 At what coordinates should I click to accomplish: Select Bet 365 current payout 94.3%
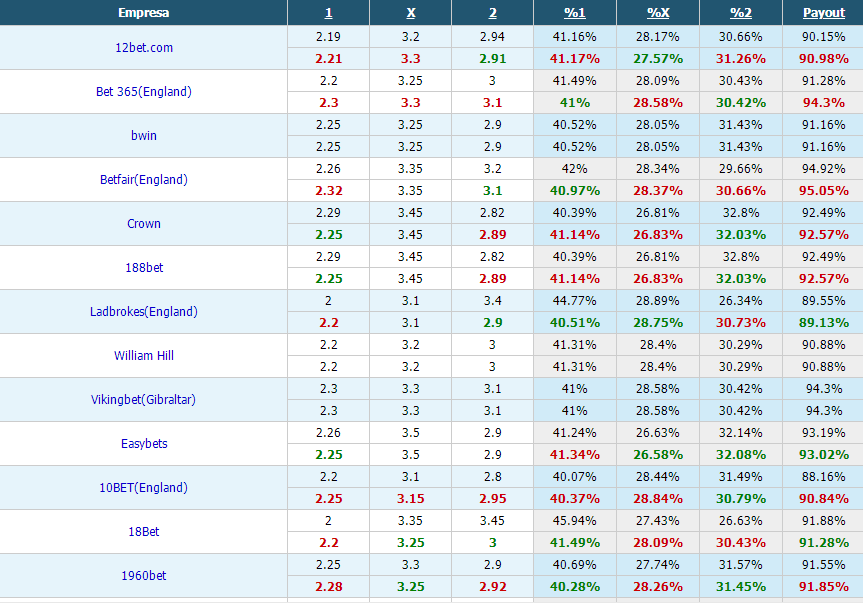point(823,103)
